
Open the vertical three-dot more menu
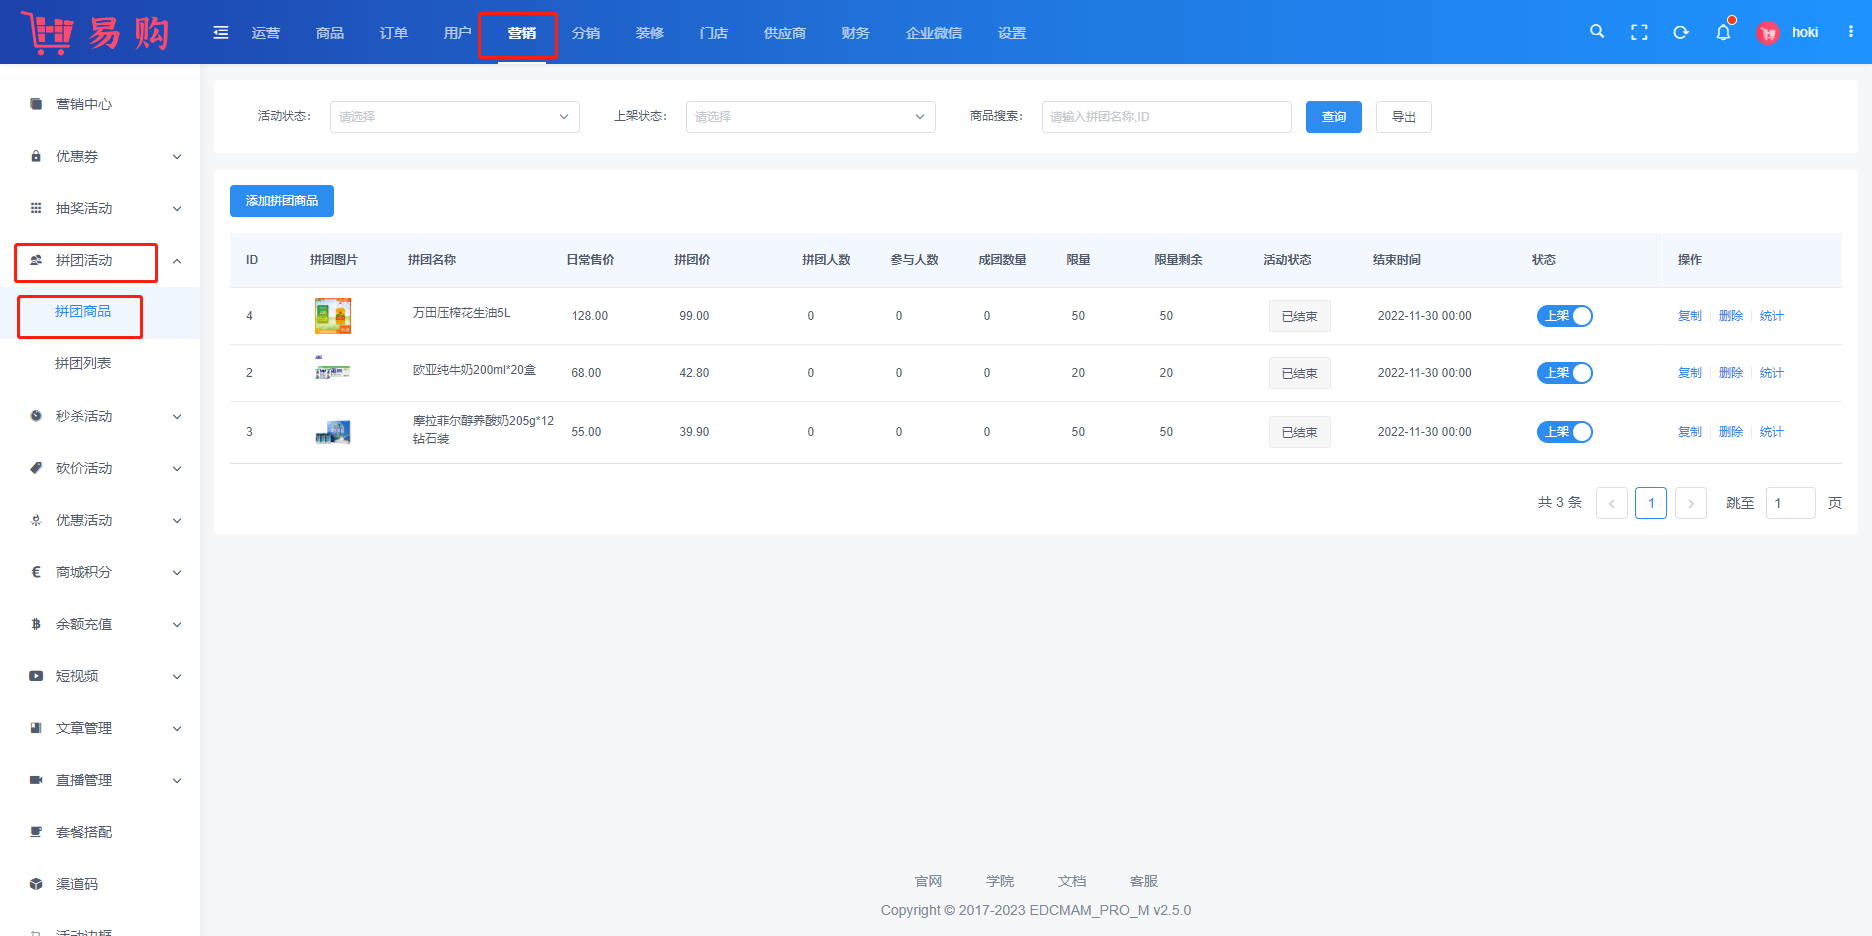pos(1851,32)
